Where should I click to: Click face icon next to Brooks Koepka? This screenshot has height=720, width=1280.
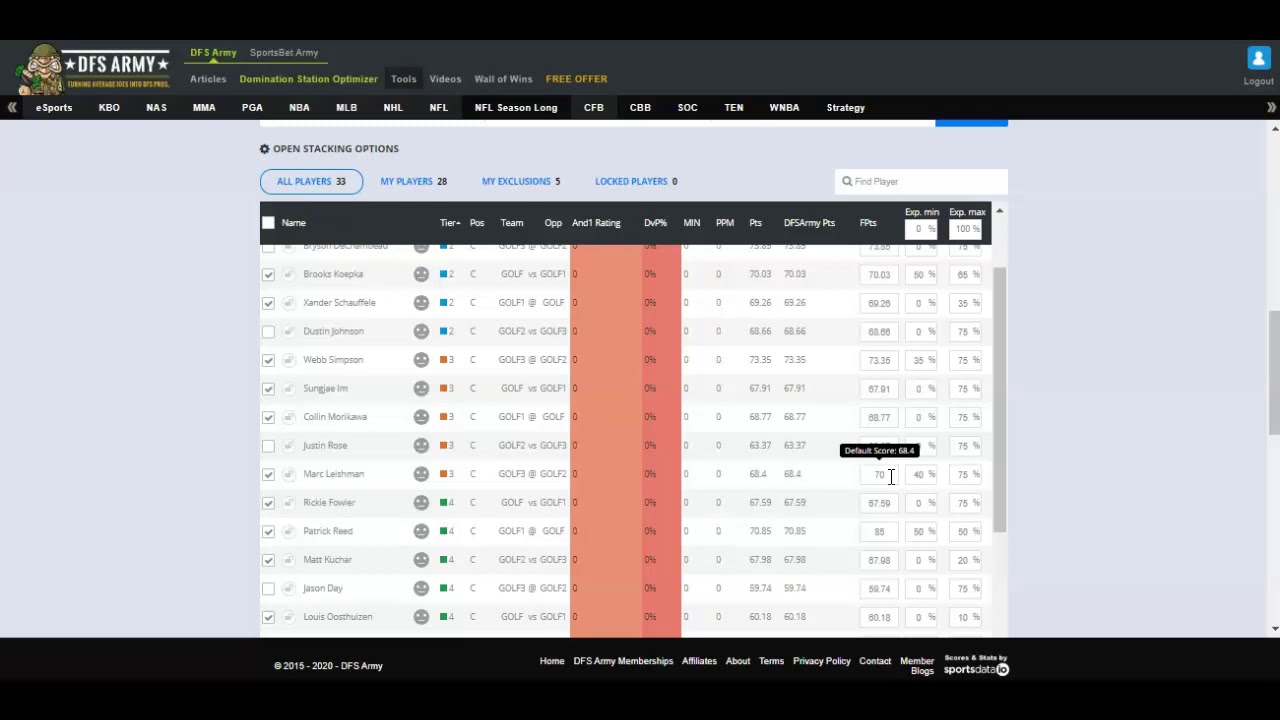421,274
